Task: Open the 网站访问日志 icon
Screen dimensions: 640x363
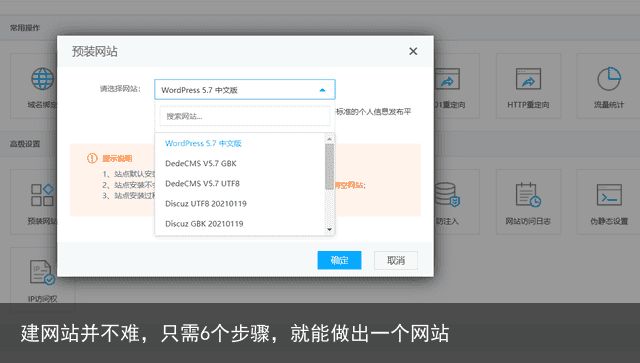Action: [x=528, y=195]
